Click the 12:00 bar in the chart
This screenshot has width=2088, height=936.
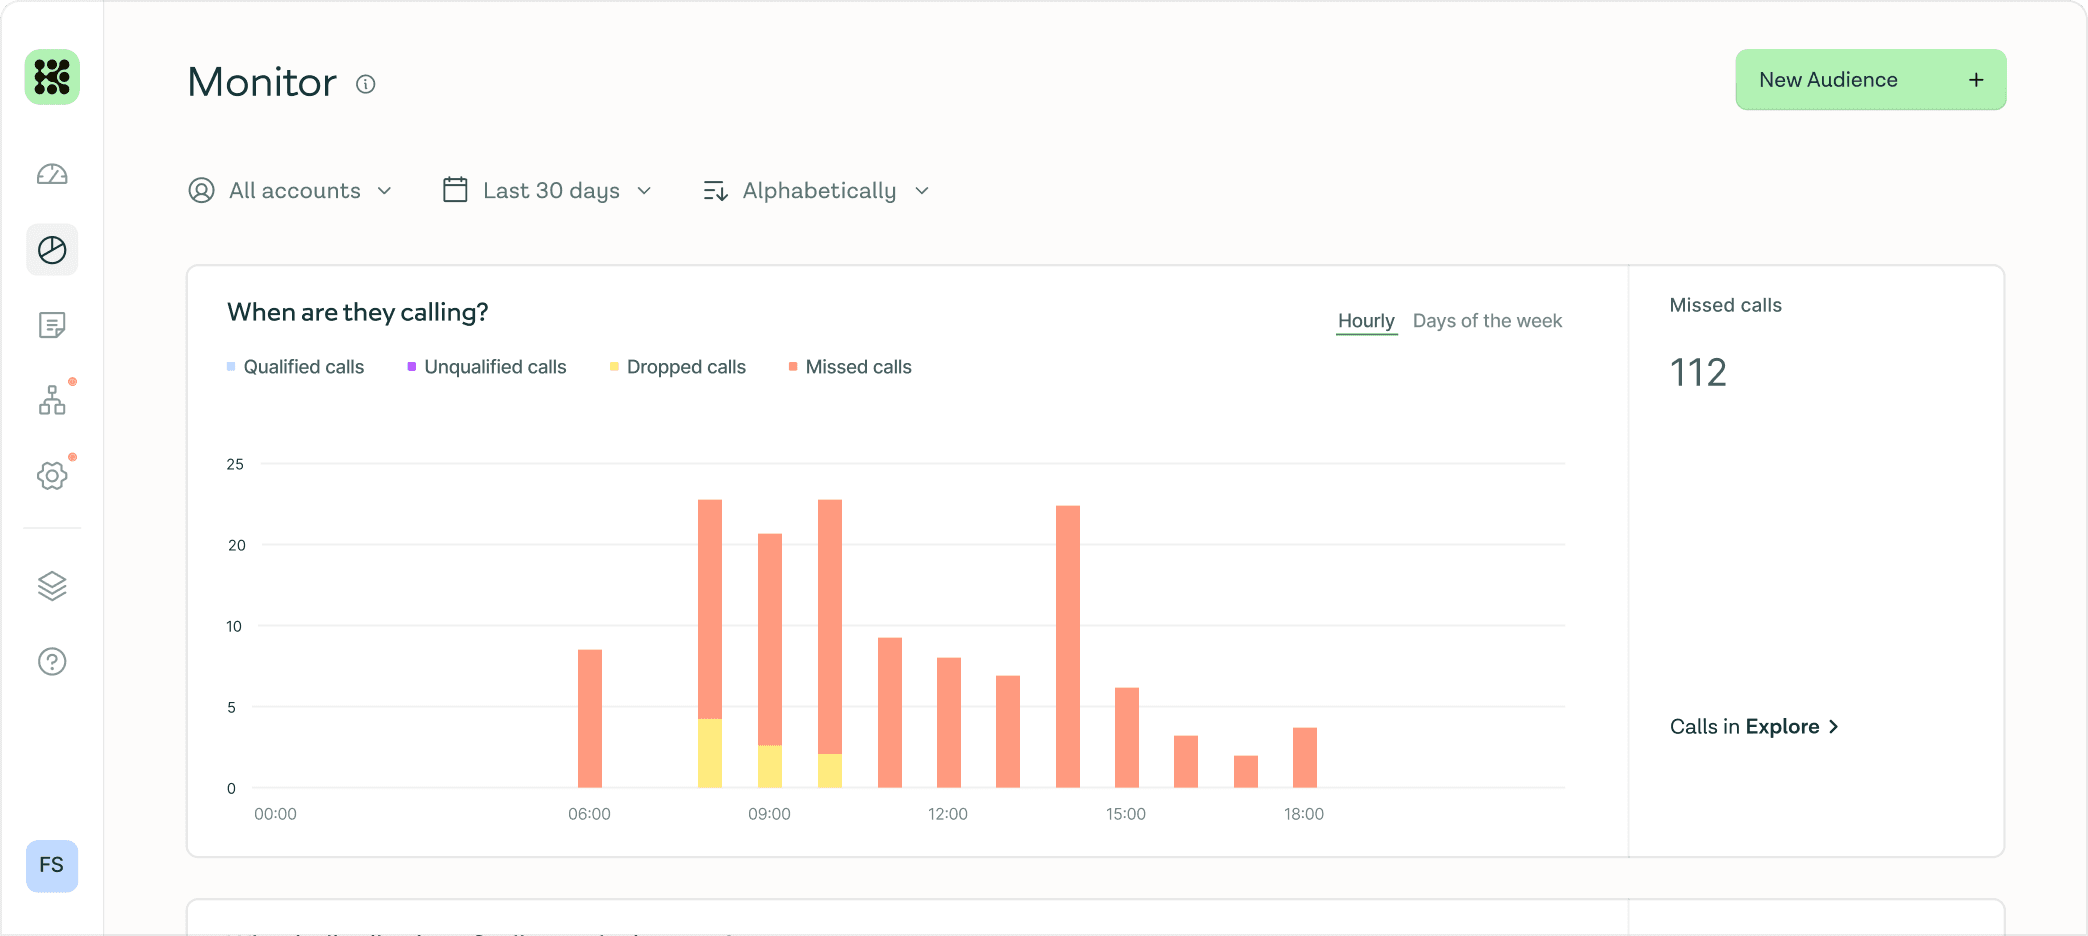coord(949,723)
